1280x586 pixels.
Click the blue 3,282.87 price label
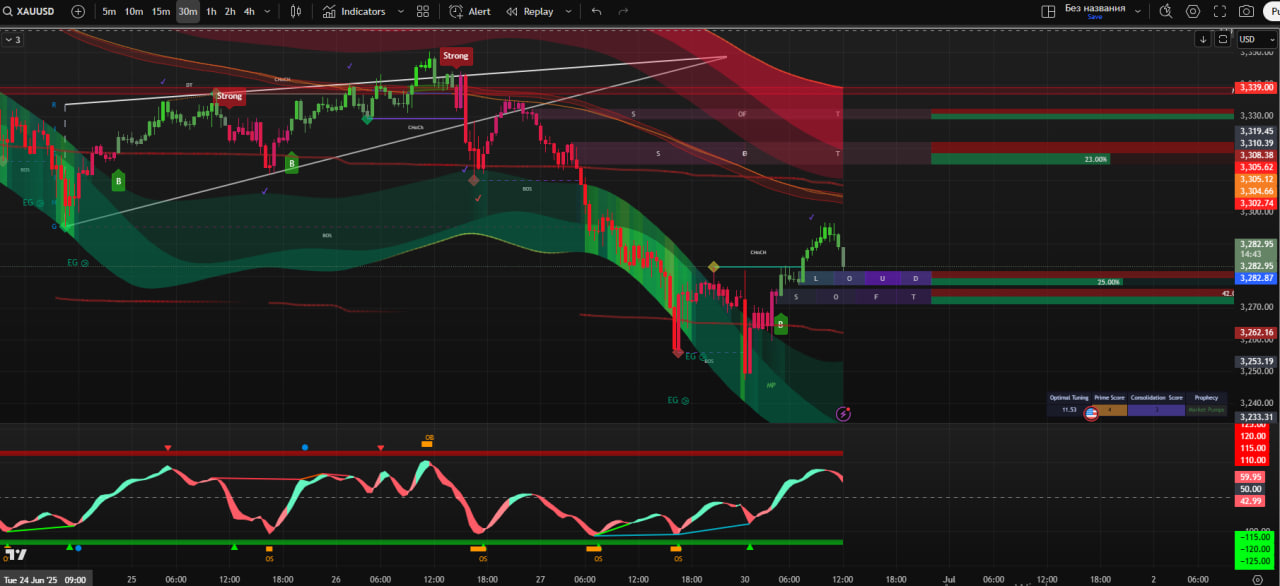(1257, 278)
